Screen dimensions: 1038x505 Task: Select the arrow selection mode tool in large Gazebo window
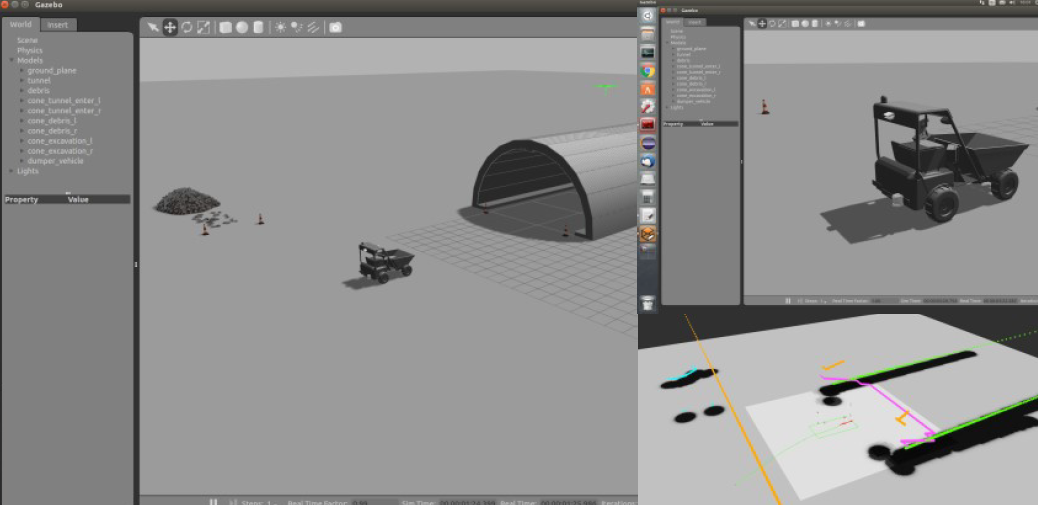point(153,27)
